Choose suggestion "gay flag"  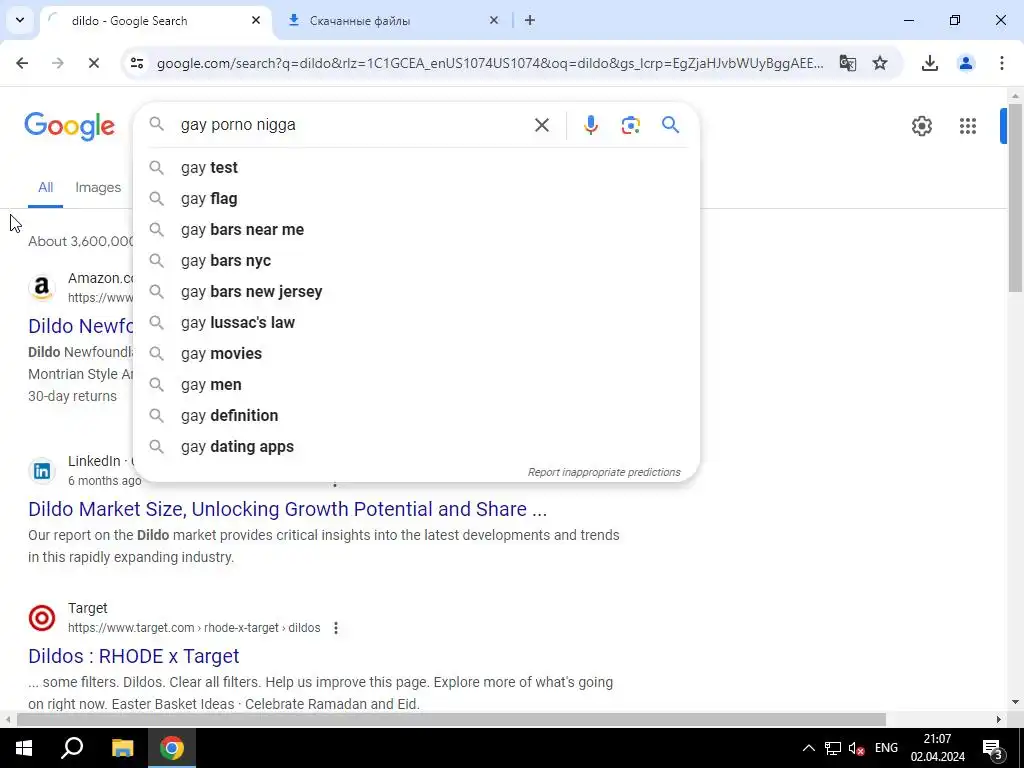pyautogui.click(x=416, y=199)
